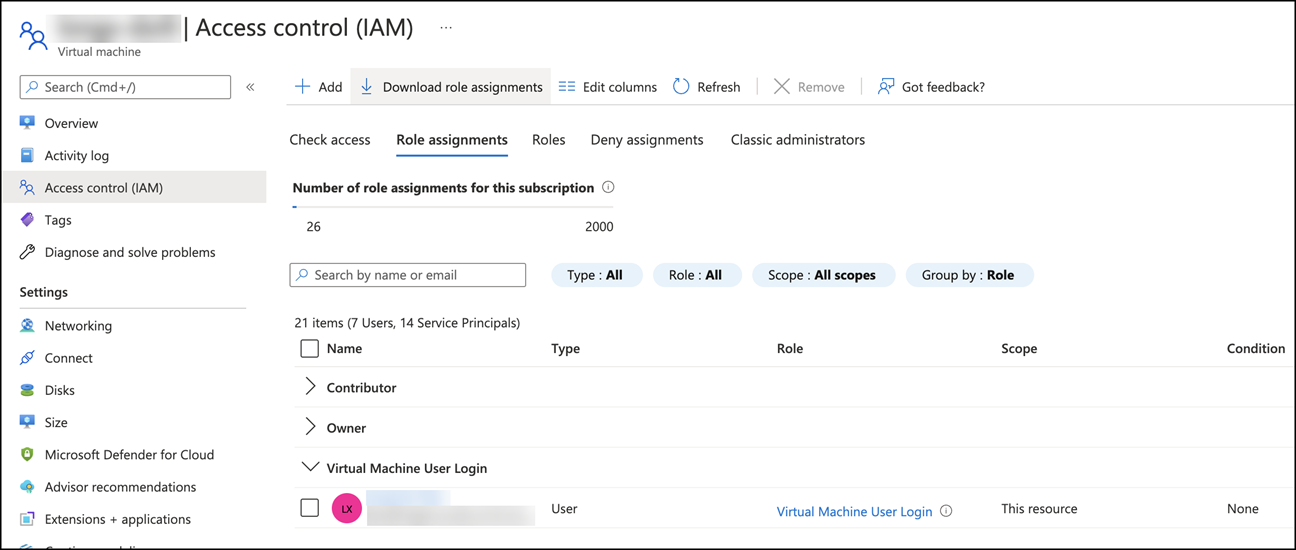The height and width of the screenshot is (550, 1296).
Task: Switch to the Deny assignments tab
Action: click(647, 140)
